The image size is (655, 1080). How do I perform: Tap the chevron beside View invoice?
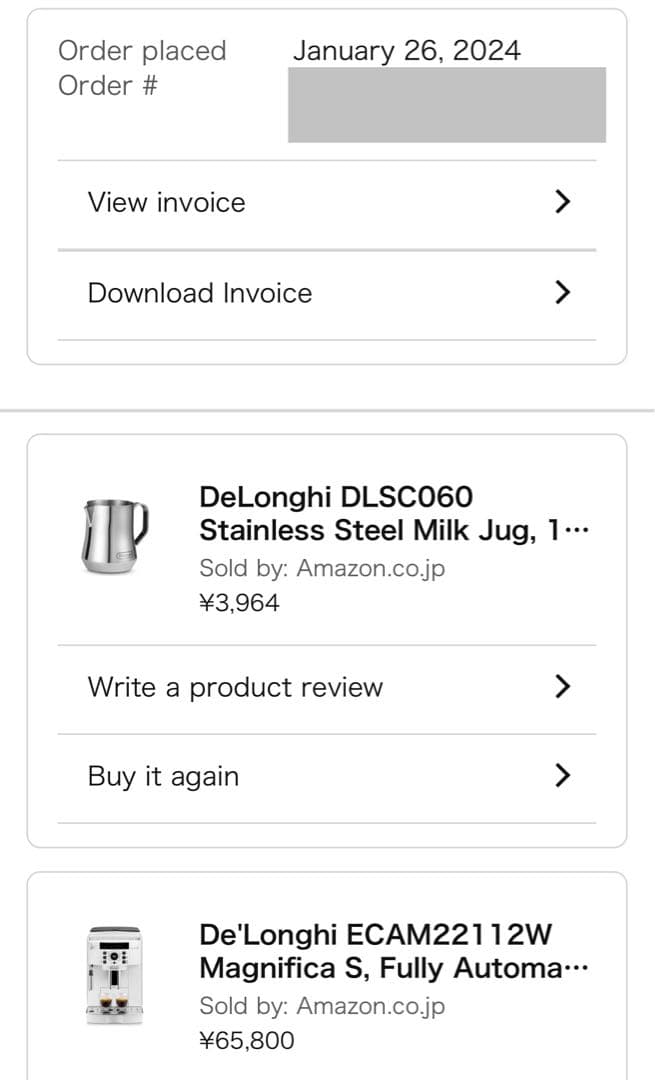click(x=562, y=202)
